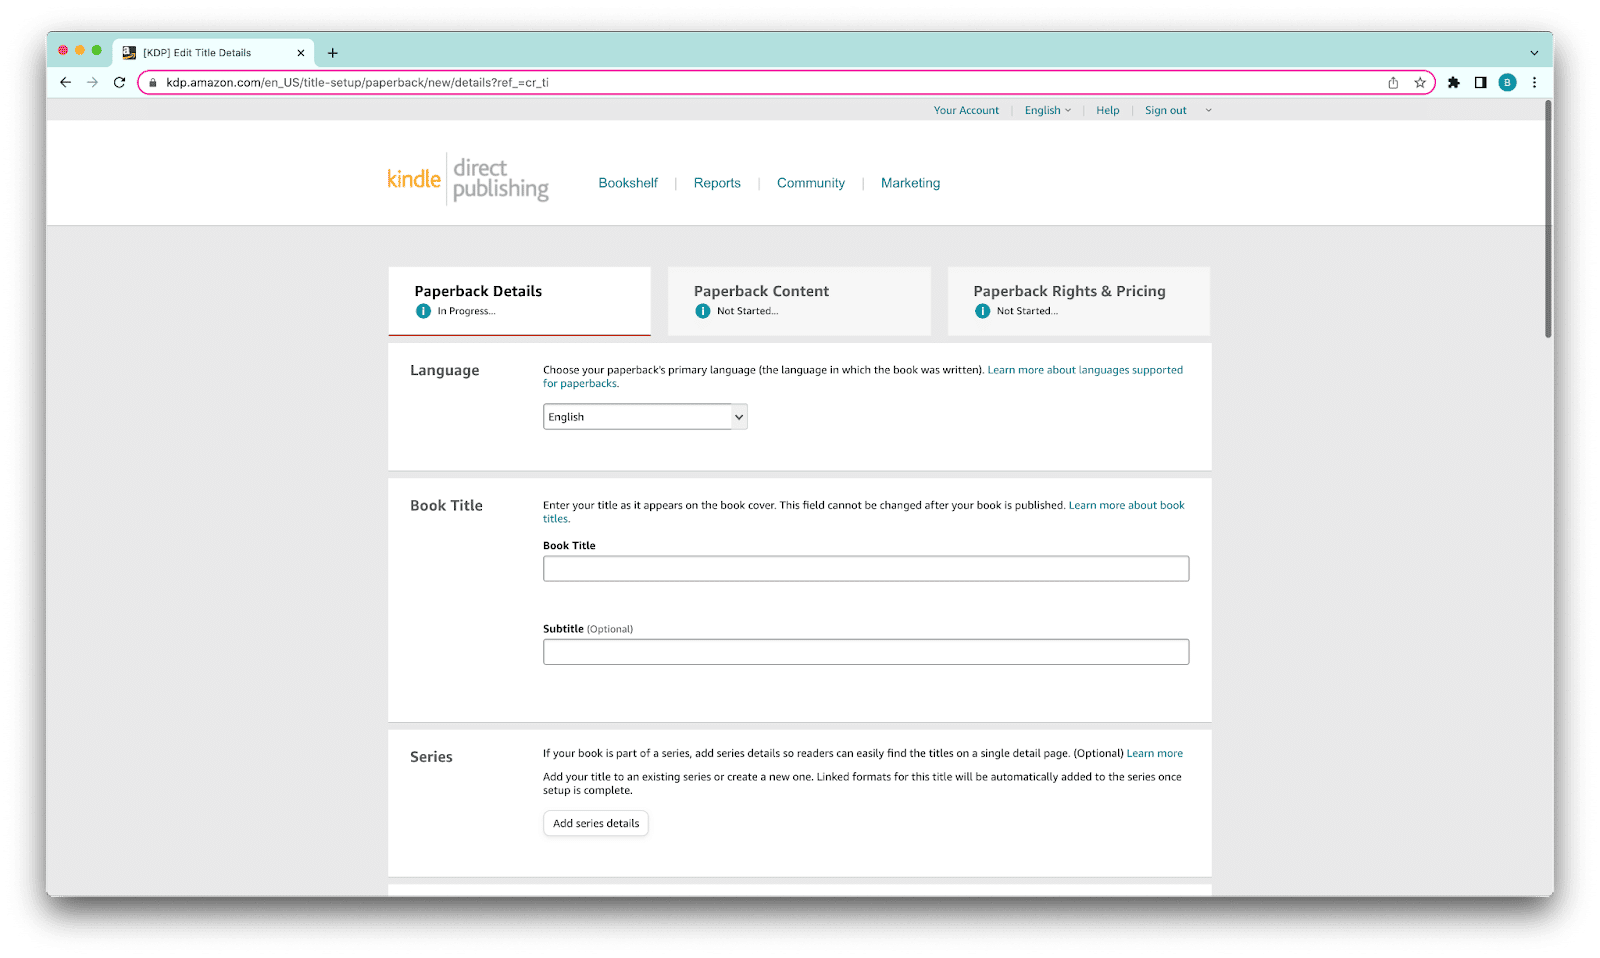Click the Help link
The height and width of the screenshot is (958, 1600).
click(x=1107, y=111)
